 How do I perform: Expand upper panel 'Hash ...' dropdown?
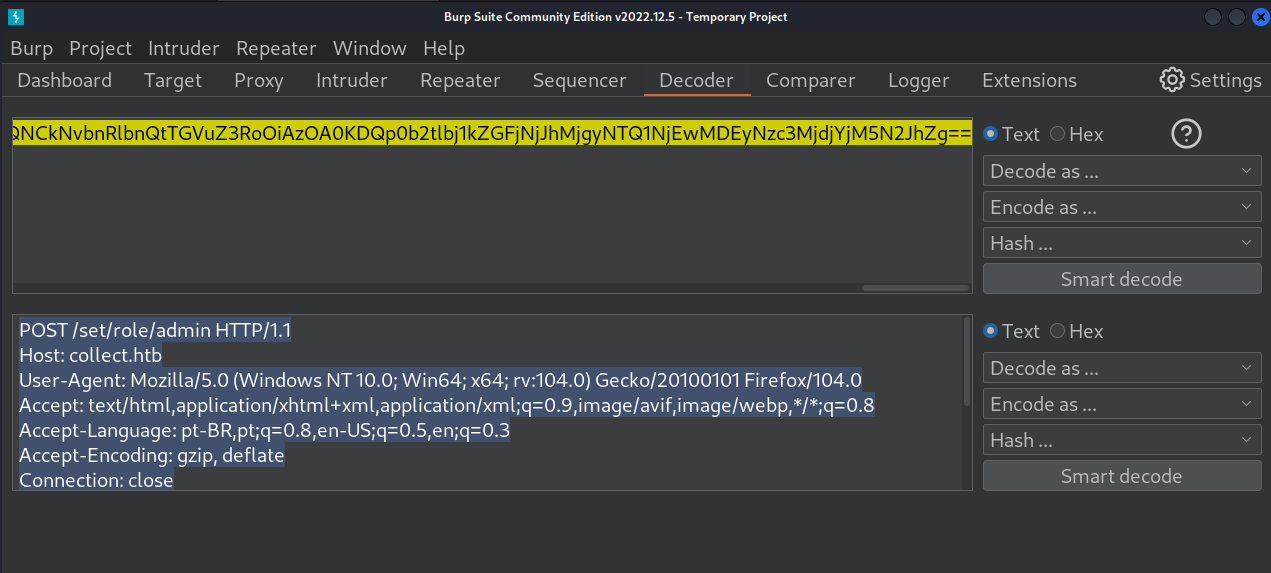(x=1122, y=243)
